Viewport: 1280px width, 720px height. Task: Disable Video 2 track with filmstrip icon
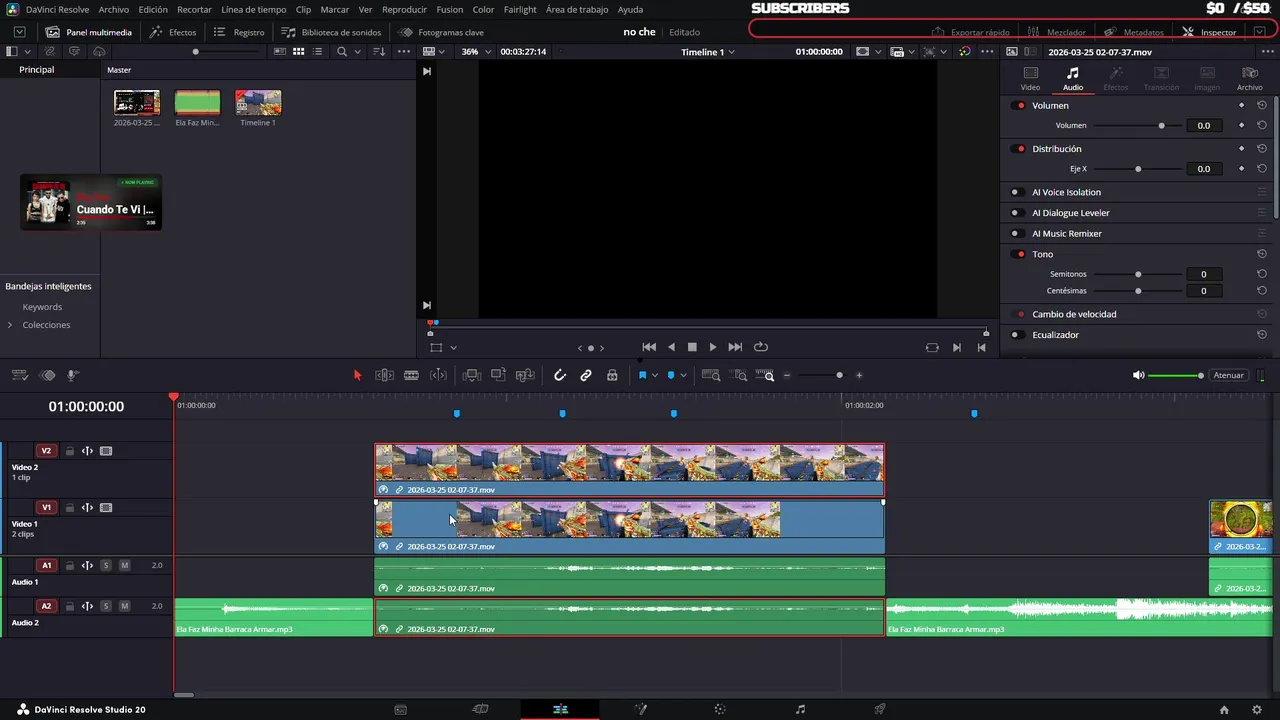pyautogui.click(x=106, y=451)
